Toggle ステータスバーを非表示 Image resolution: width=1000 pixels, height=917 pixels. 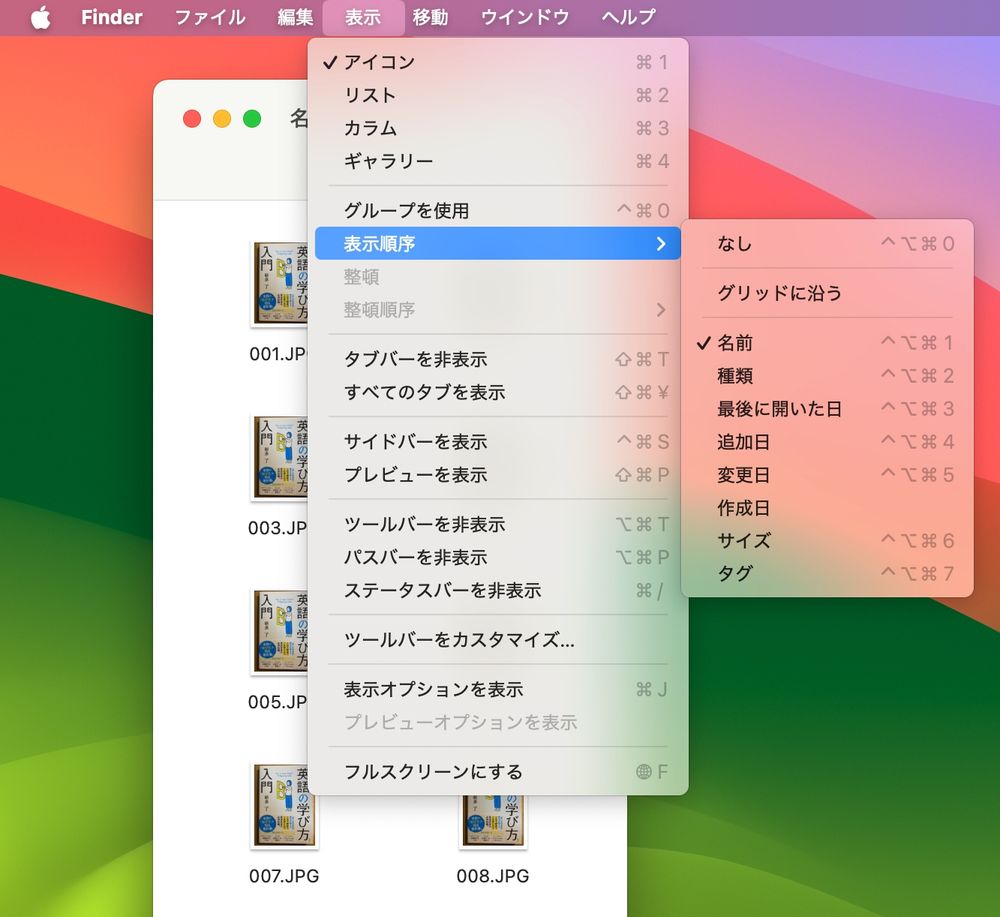pyautogui.click(x=498, y=591)
